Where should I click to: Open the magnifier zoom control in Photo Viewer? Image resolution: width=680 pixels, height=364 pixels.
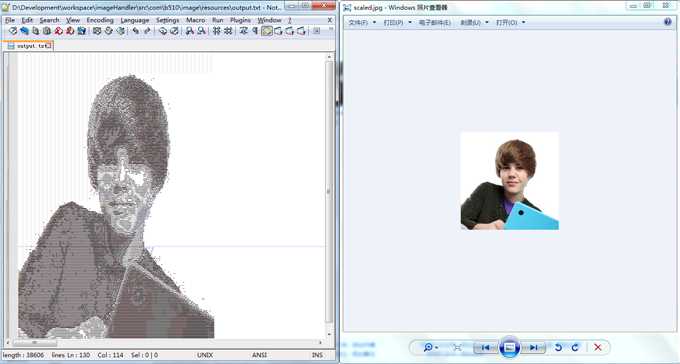click(431, 348)
